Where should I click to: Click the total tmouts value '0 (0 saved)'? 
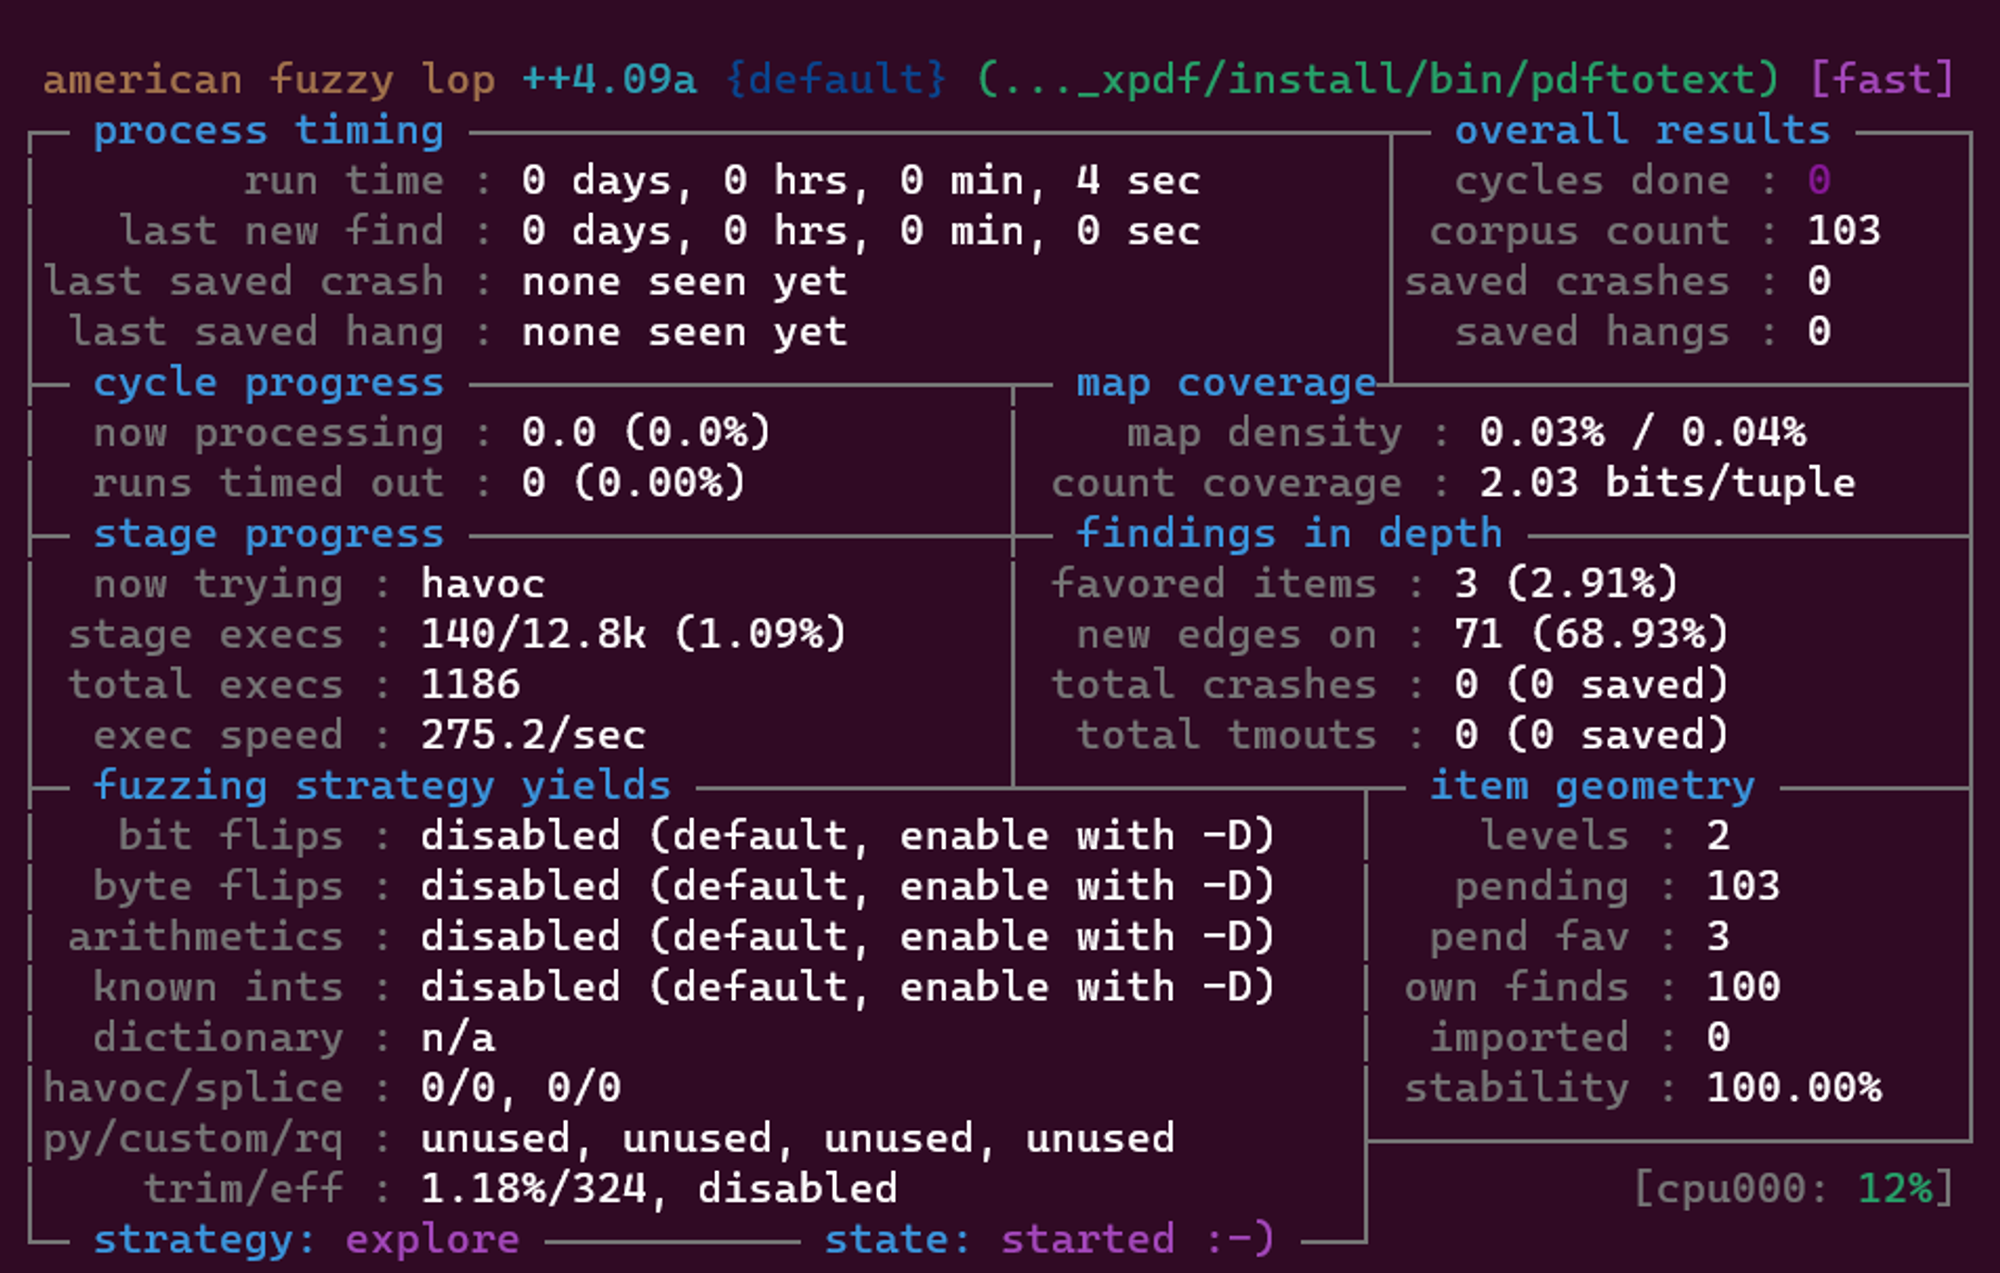(1591, 735)
